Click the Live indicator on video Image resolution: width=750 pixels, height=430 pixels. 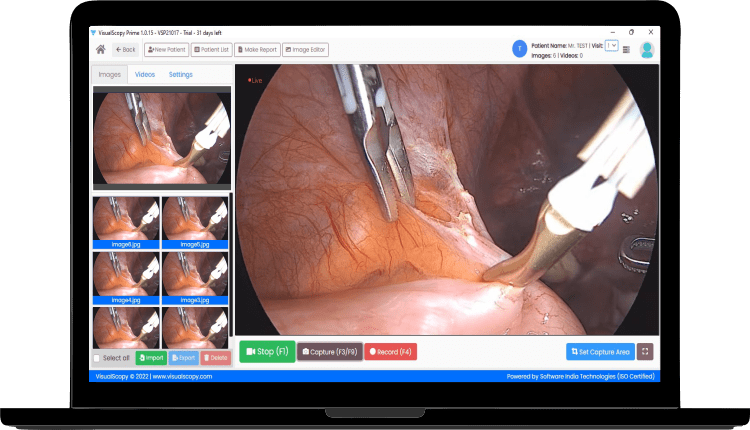255,80
